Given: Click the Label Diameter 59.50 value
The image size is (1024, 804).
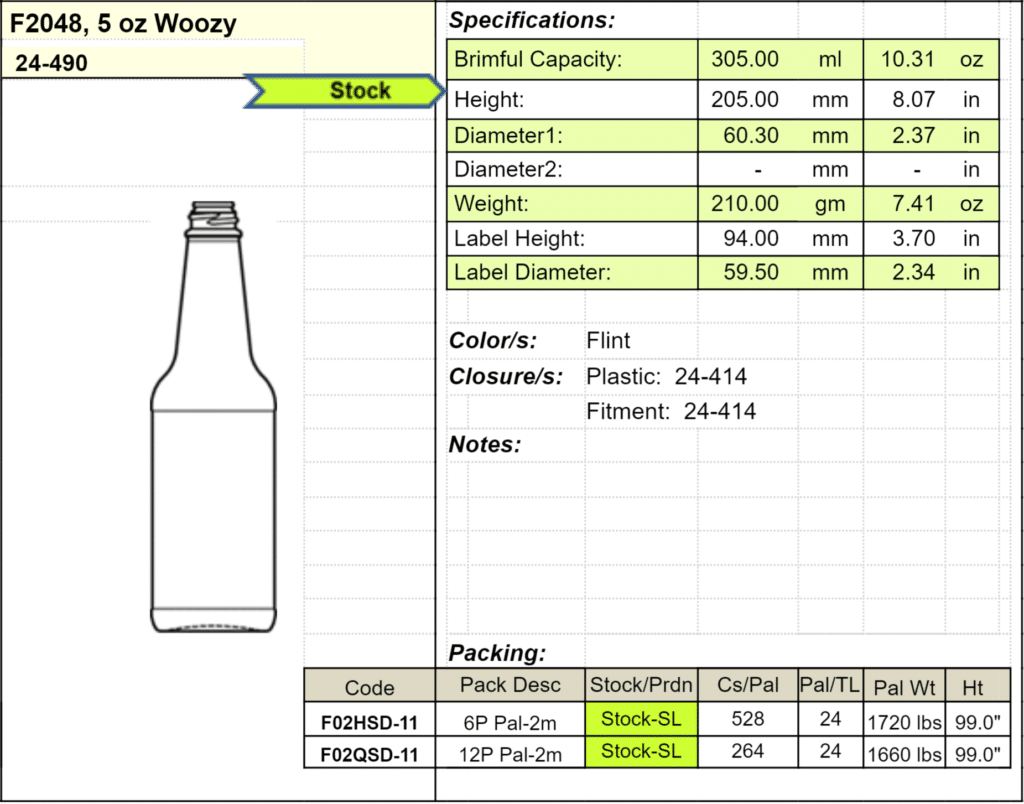Looking at the screenshot, I should pos(750,272).
